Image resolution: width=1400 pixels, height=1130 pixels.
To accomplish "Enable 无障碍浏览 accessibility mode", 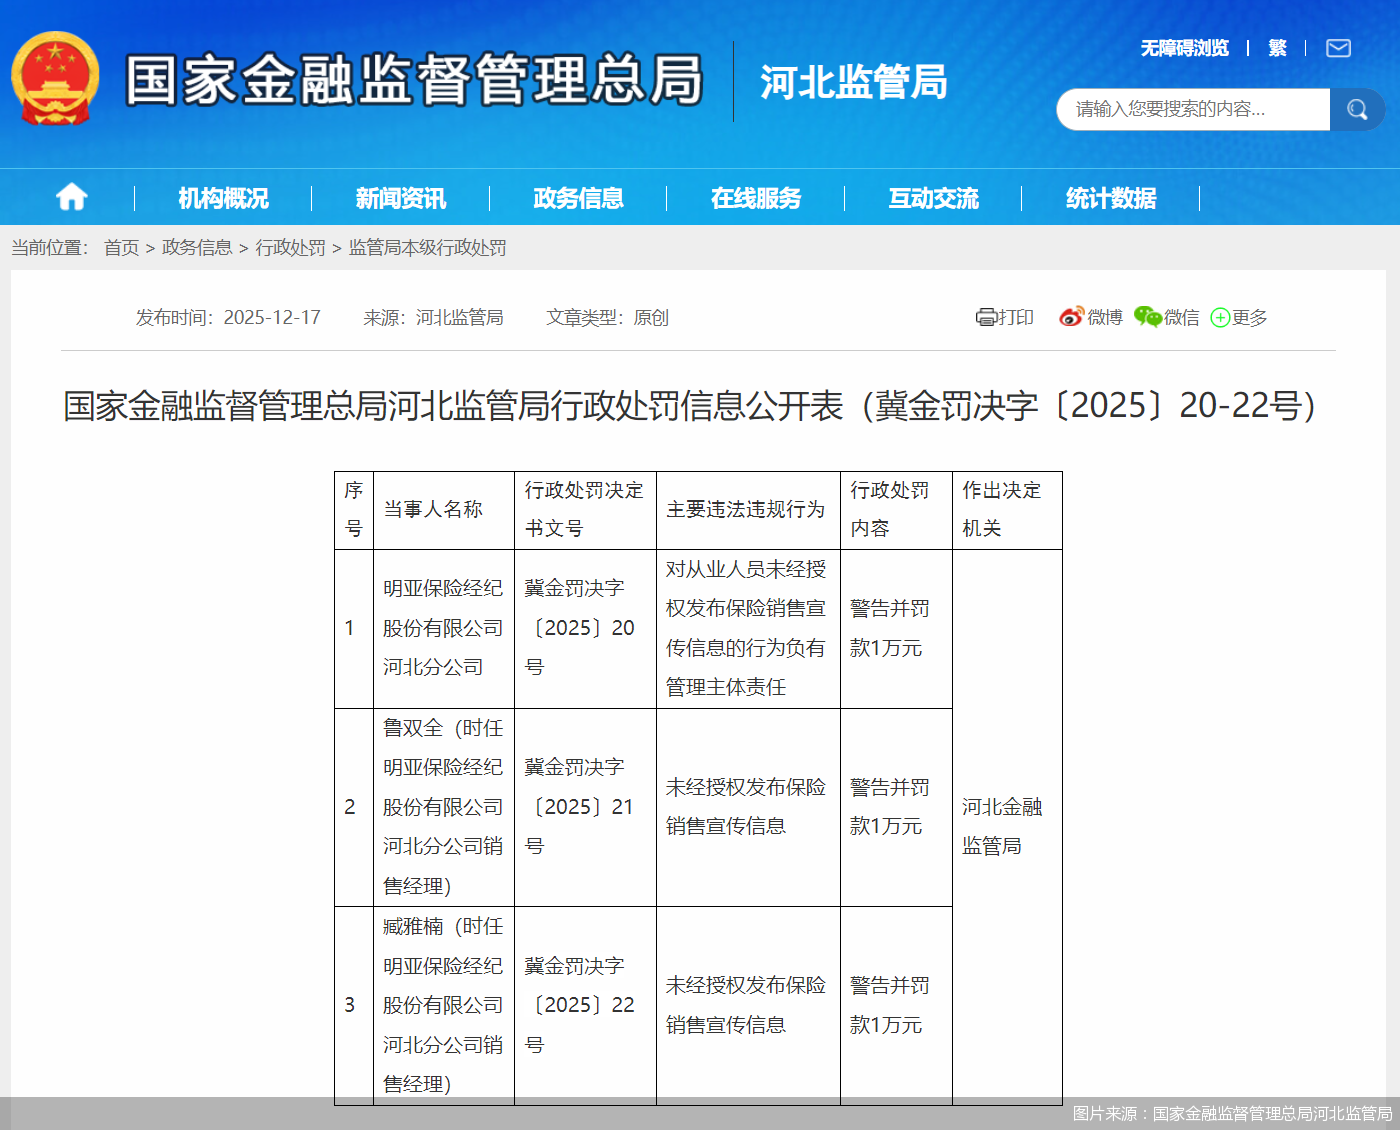I will click(1184, 47).
